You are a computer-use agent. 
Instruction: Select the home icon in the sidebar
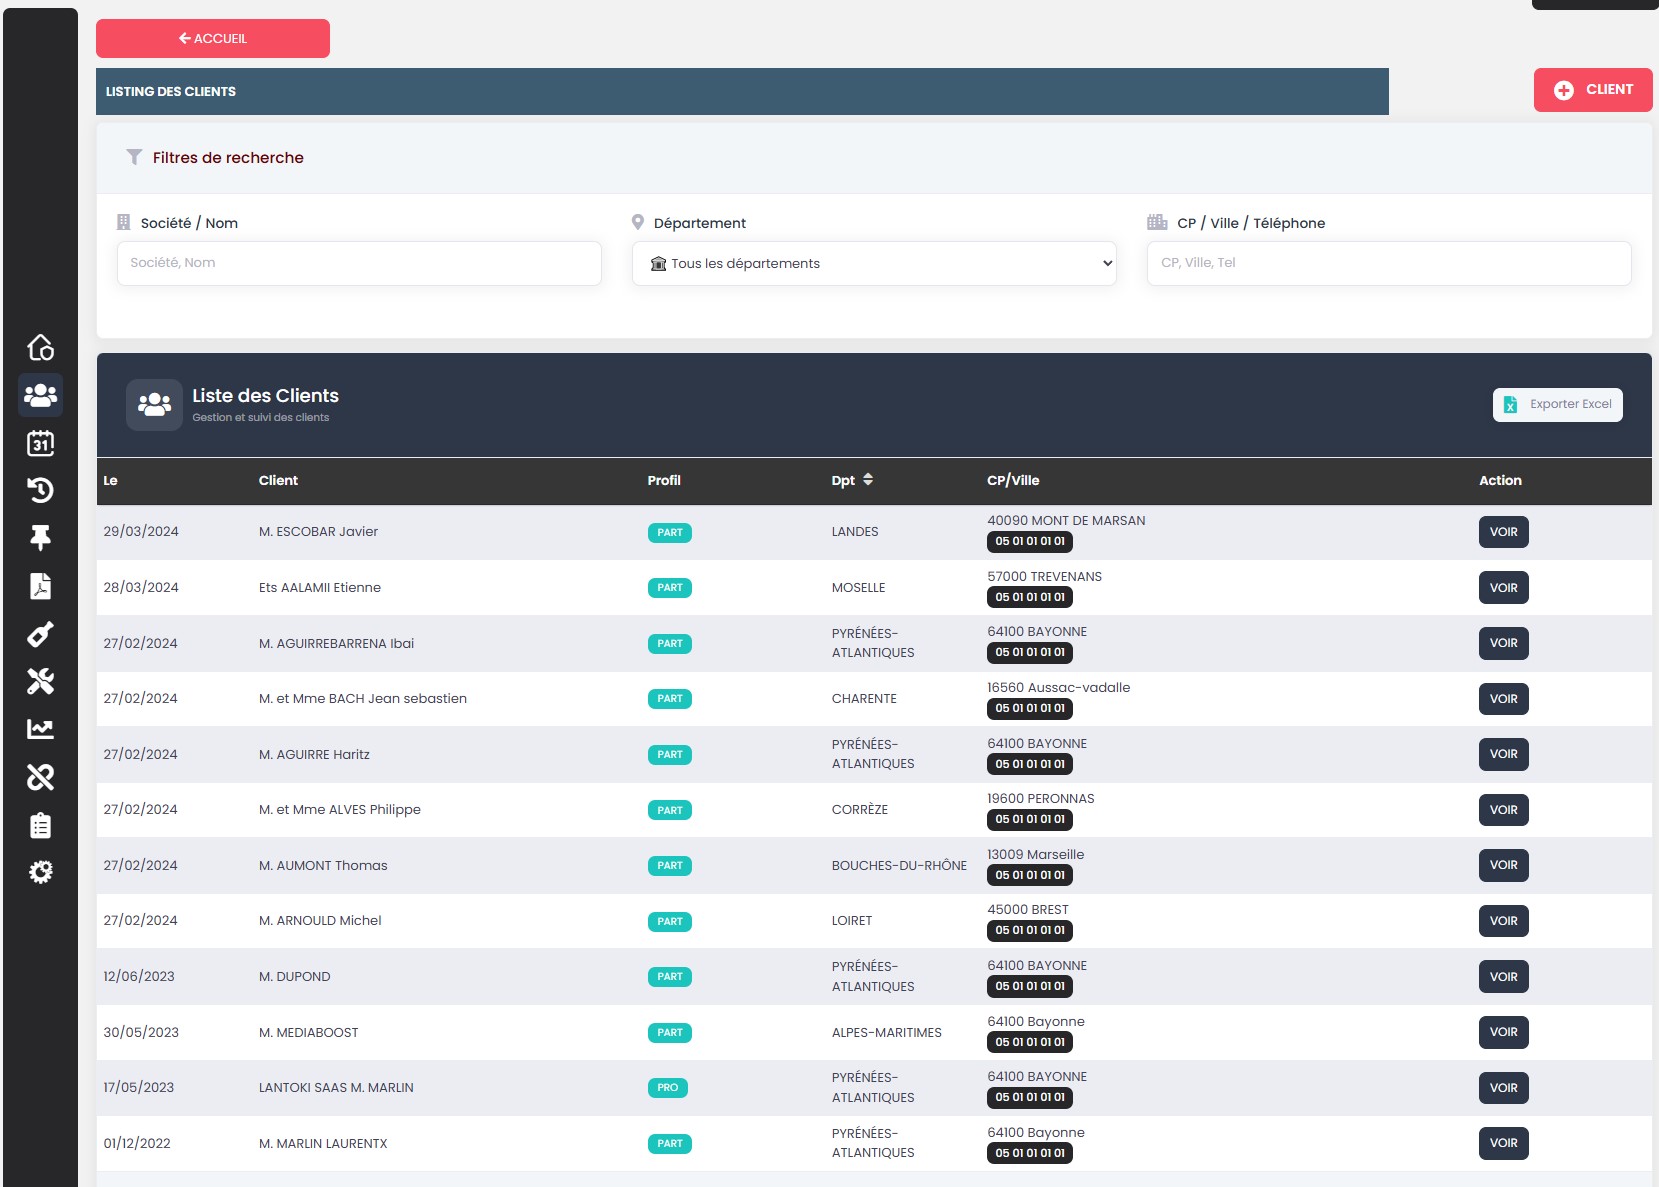point(40,348)
